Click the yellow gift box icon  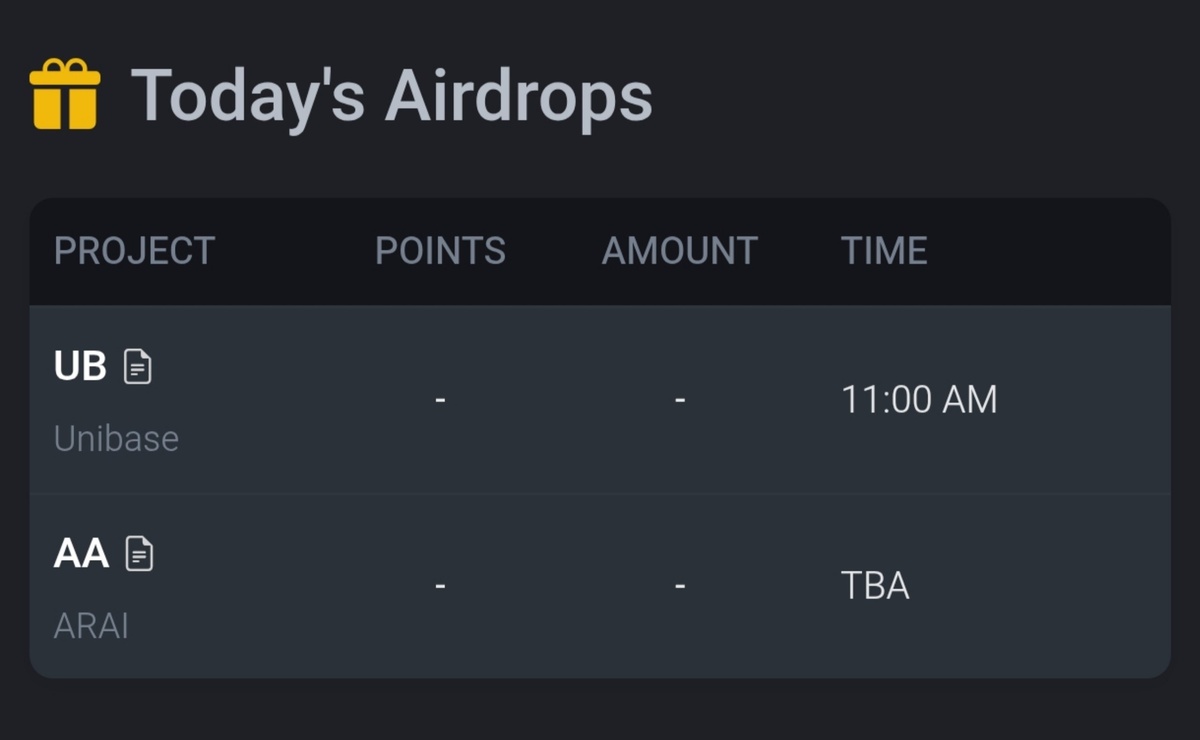[x=65, y=94]
